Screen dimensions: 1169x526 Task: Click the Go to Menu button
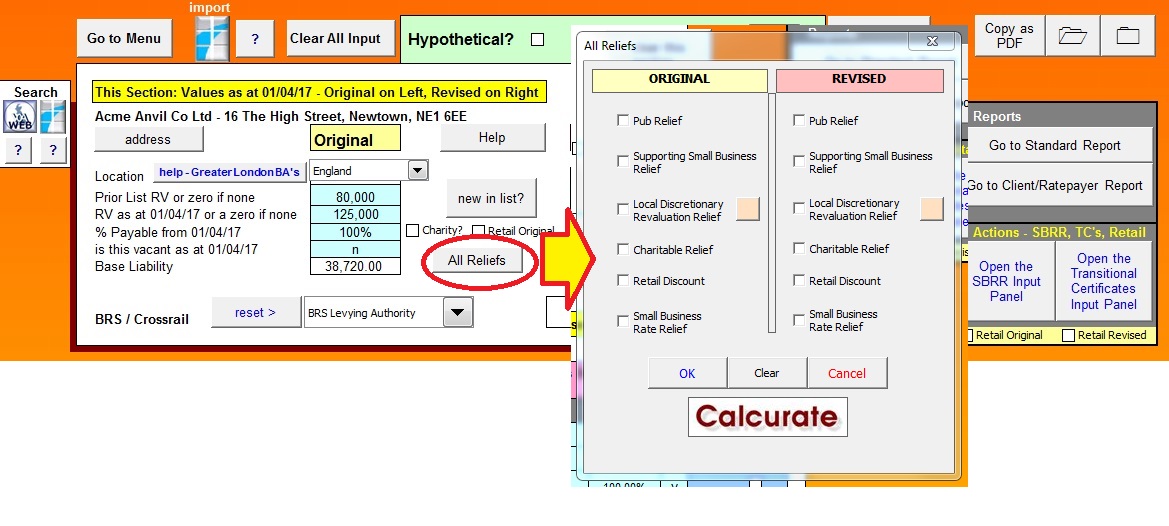tap(124, 39)
